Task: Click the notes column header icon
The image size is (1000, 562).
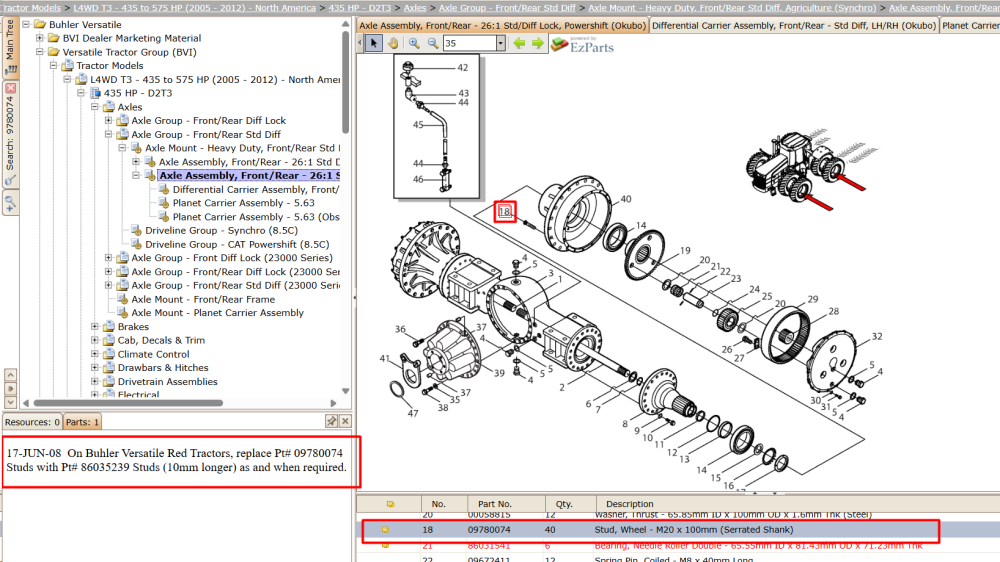Action: point(390,504)
